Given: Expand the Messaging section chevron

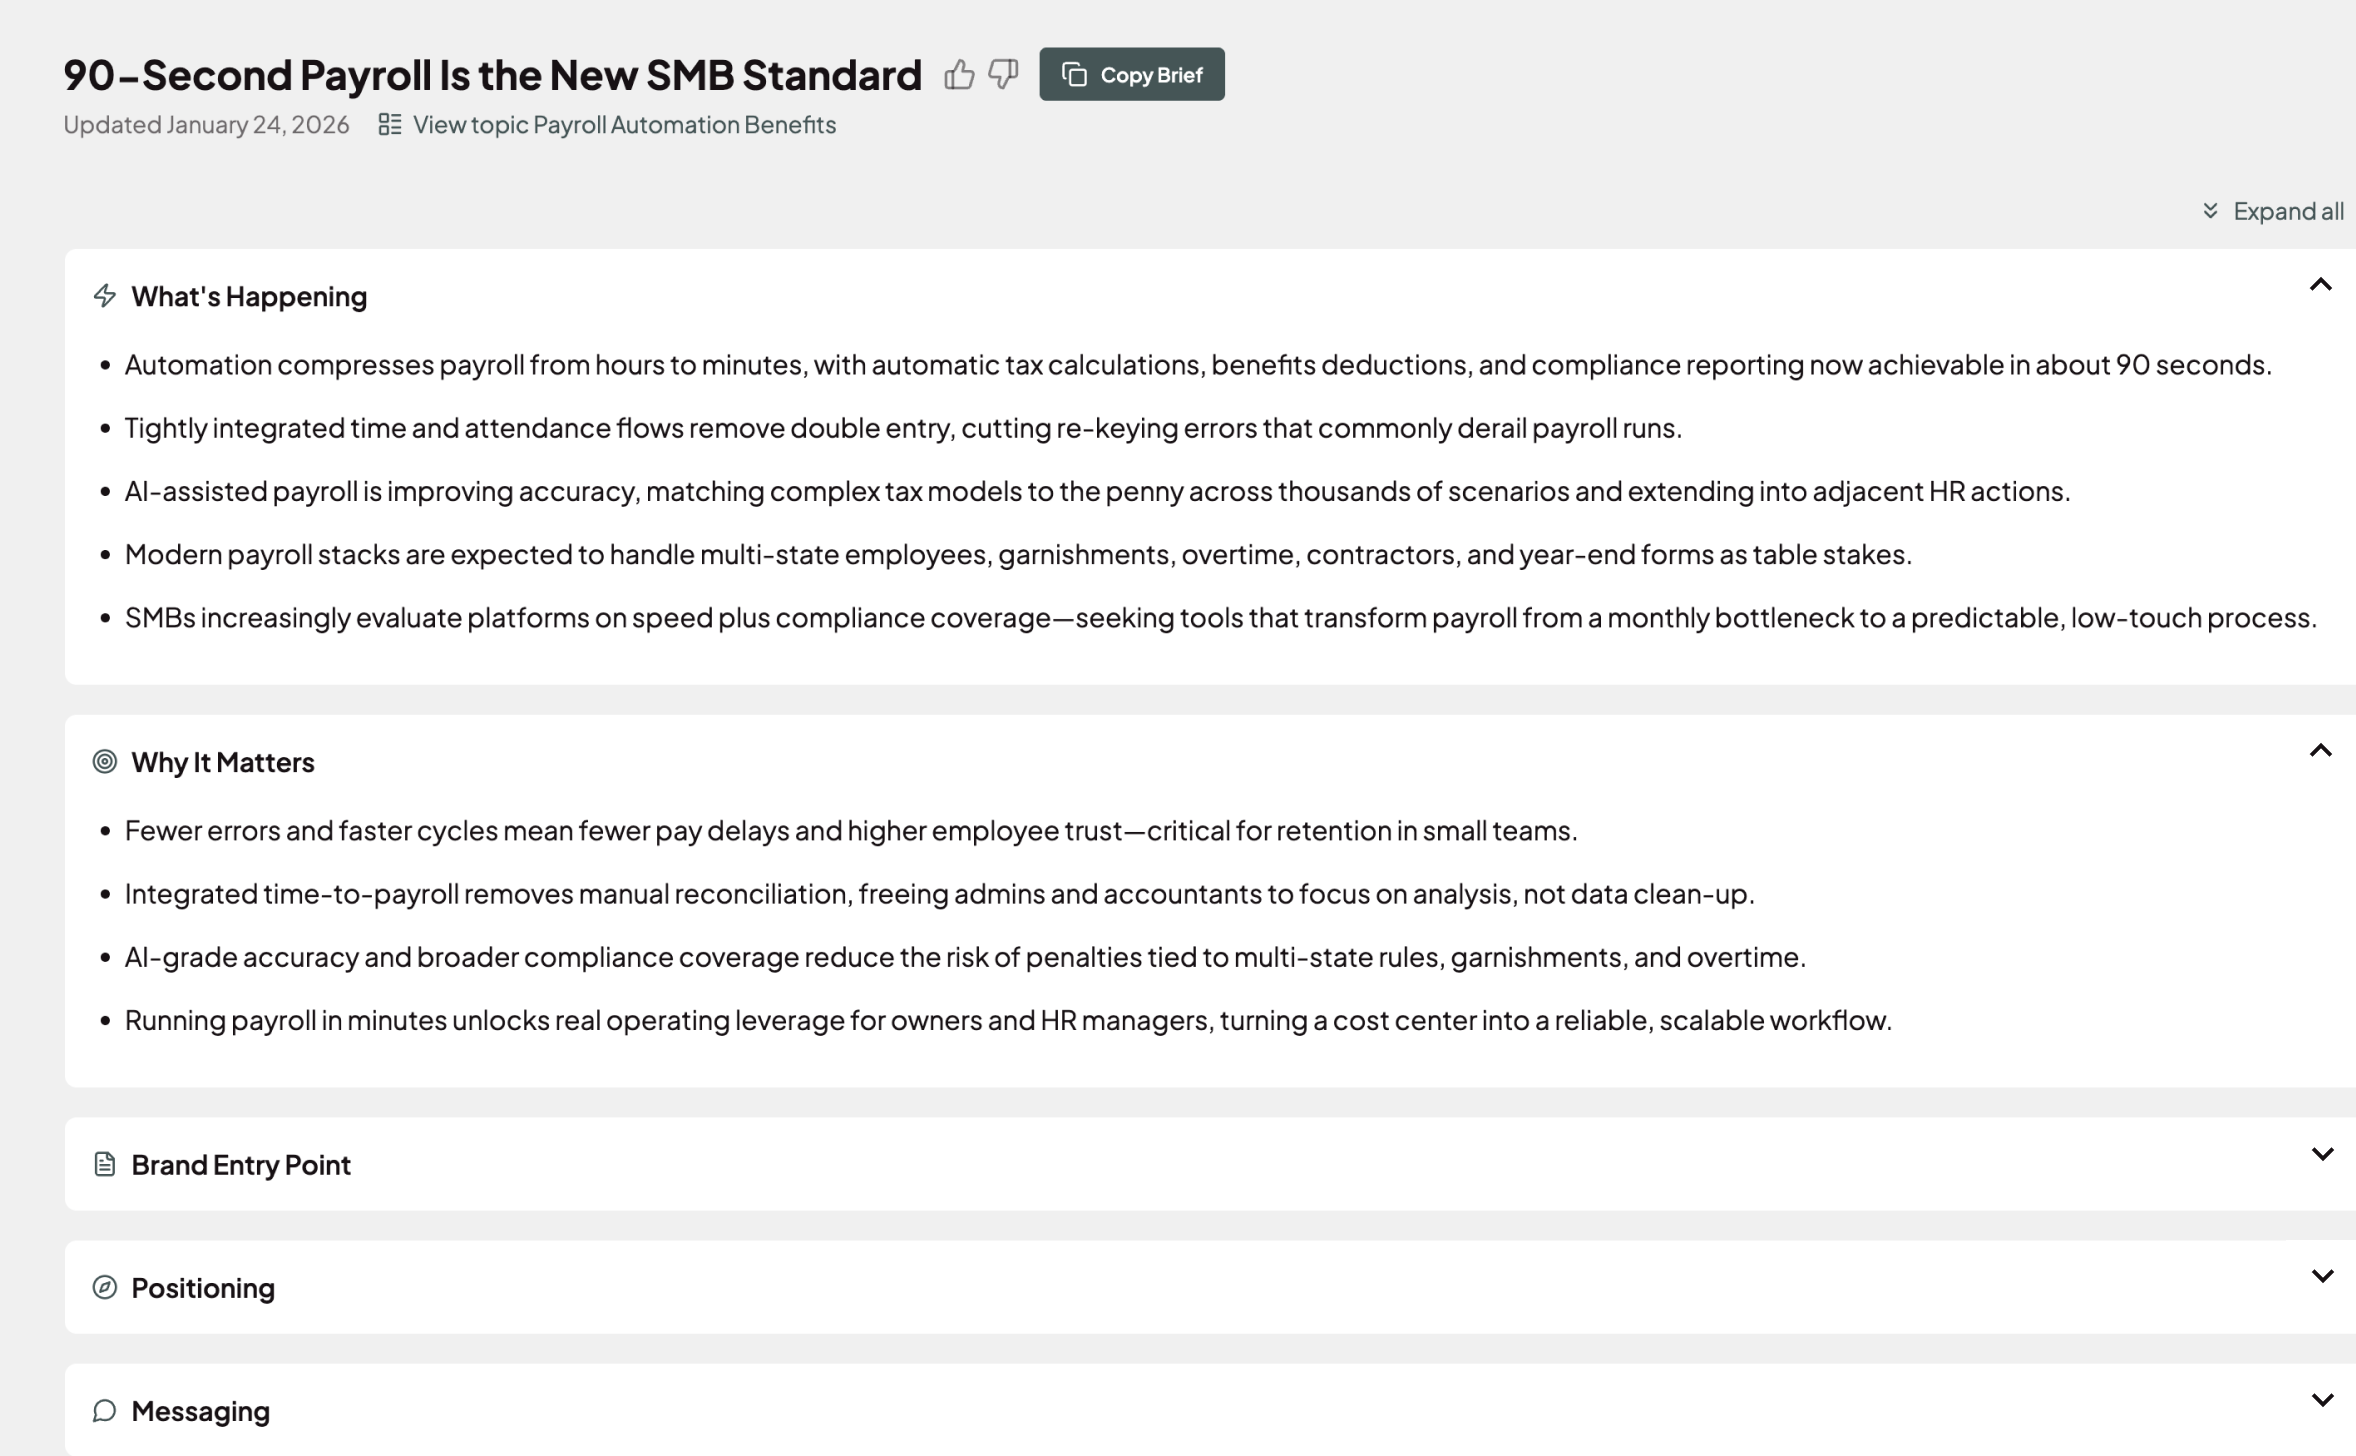Looking at the screenshot, I should pyautogui.click(x=2322, y=1400).
